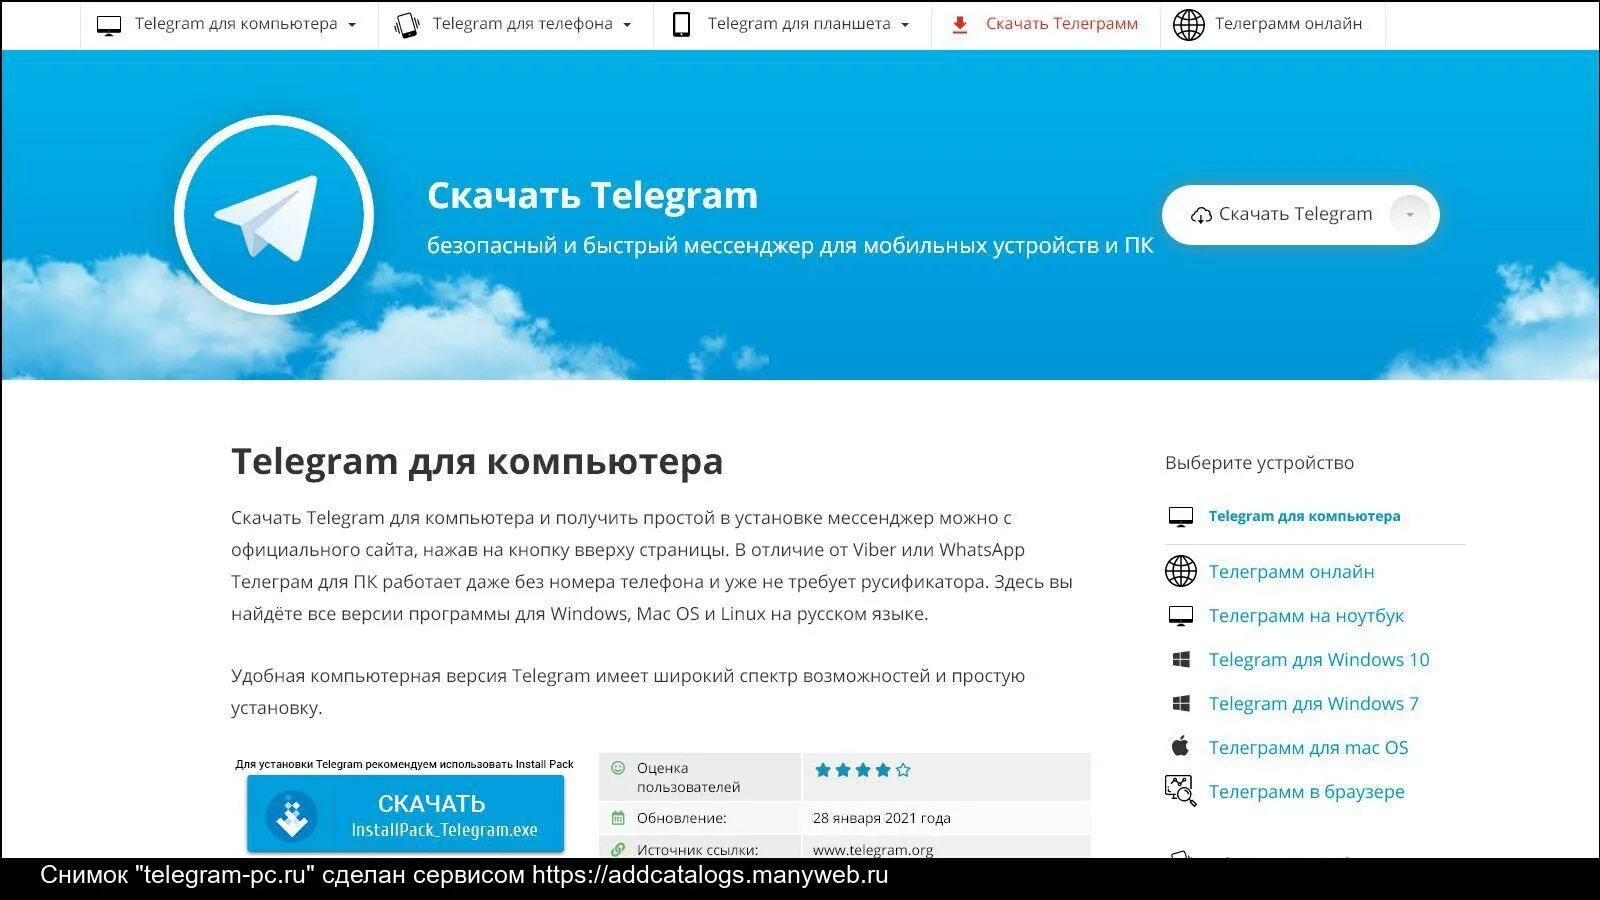Expand Telegram для компьютера dropdown arrow

[352, 25]
